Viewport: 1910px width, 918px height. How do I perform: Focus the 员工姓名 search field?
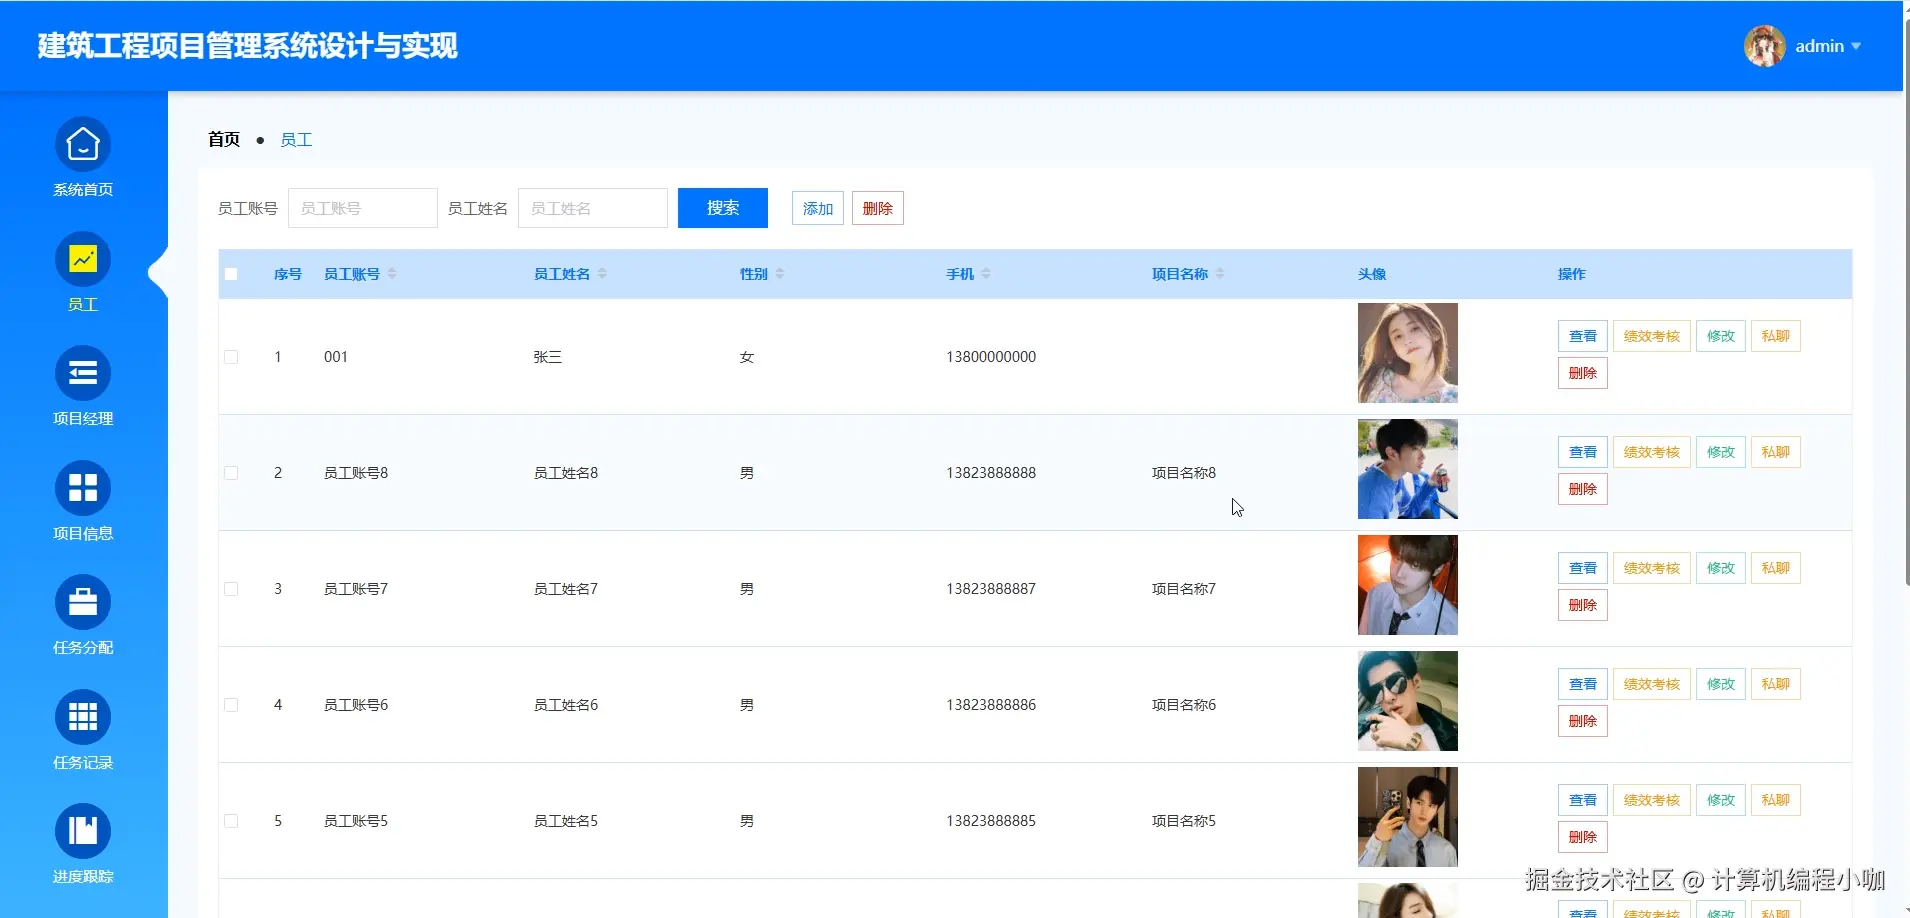[x=593, y=208]
